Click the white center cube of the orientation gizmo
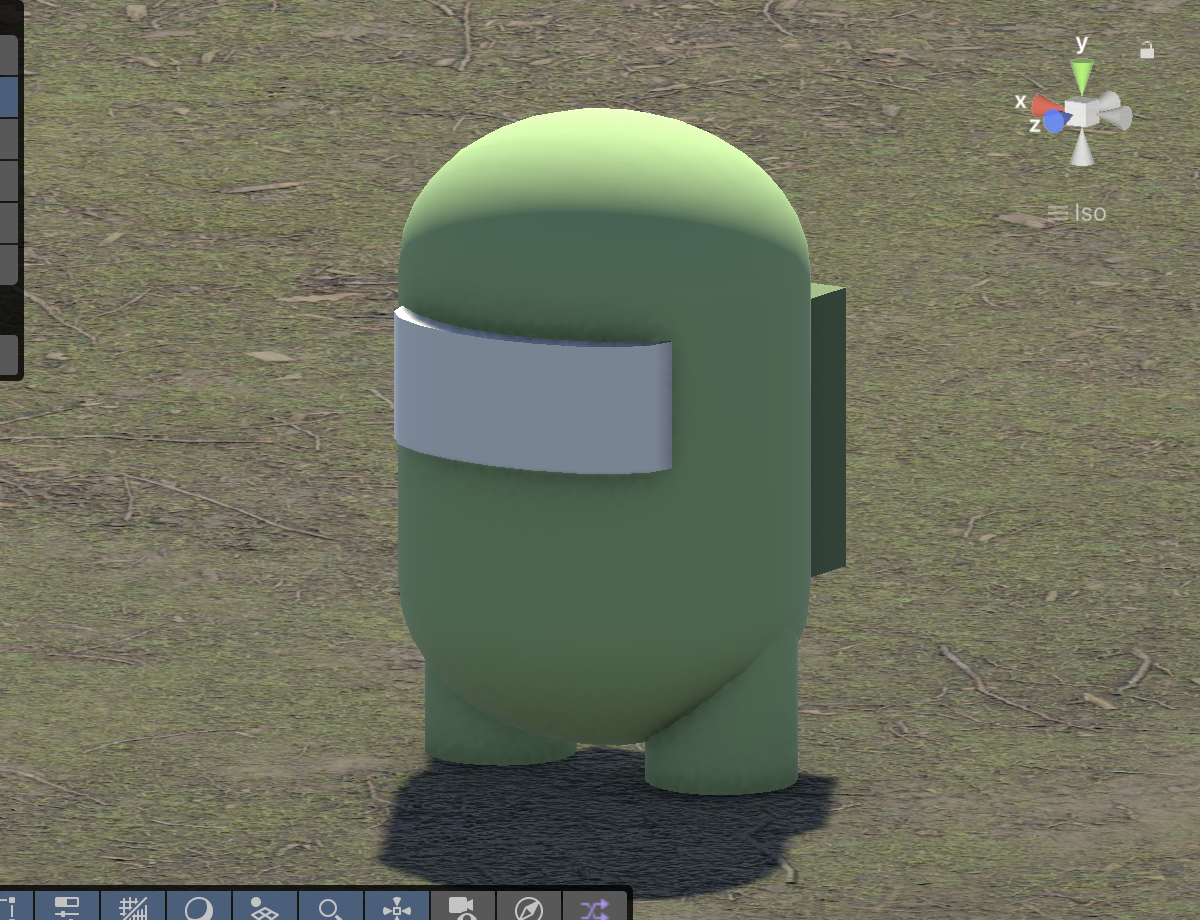 (1082, 111)
